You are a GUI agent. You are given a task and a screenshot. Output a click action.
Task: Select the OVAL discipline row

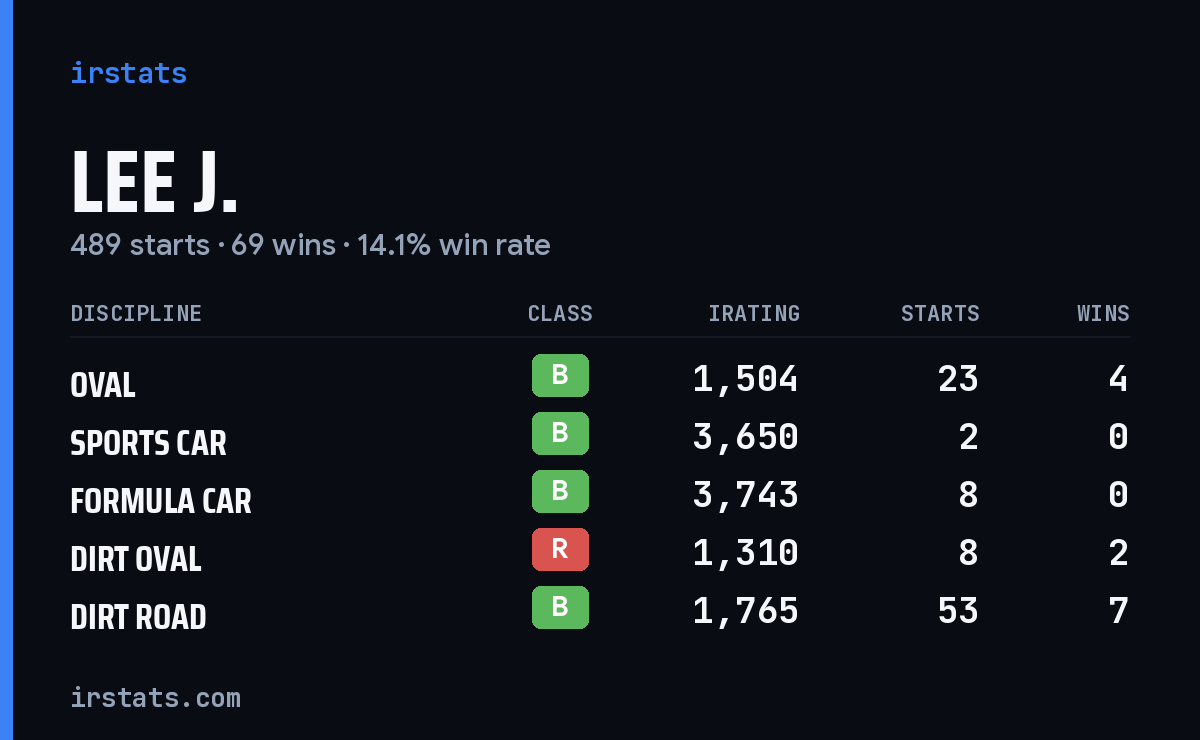600,379
